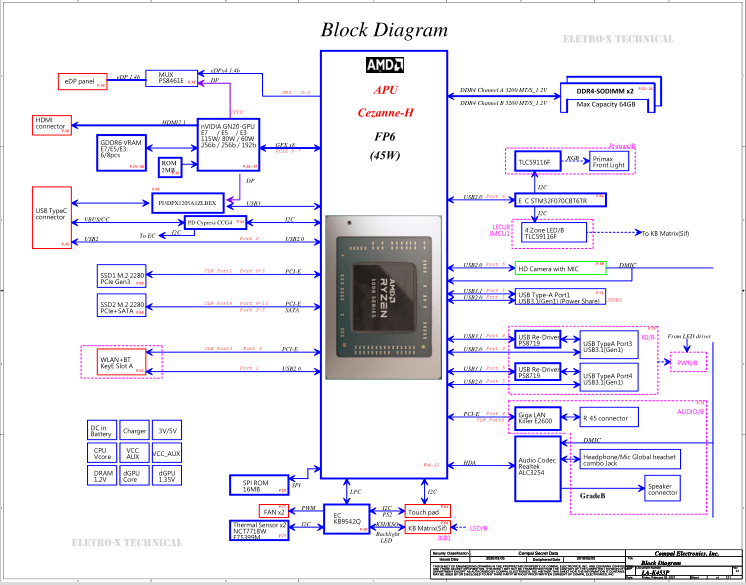Viewport: 746px width, 585px height.
Task: Click the "PI3DPX1205A1ZLBEX" block
Action: pos(187,203)
